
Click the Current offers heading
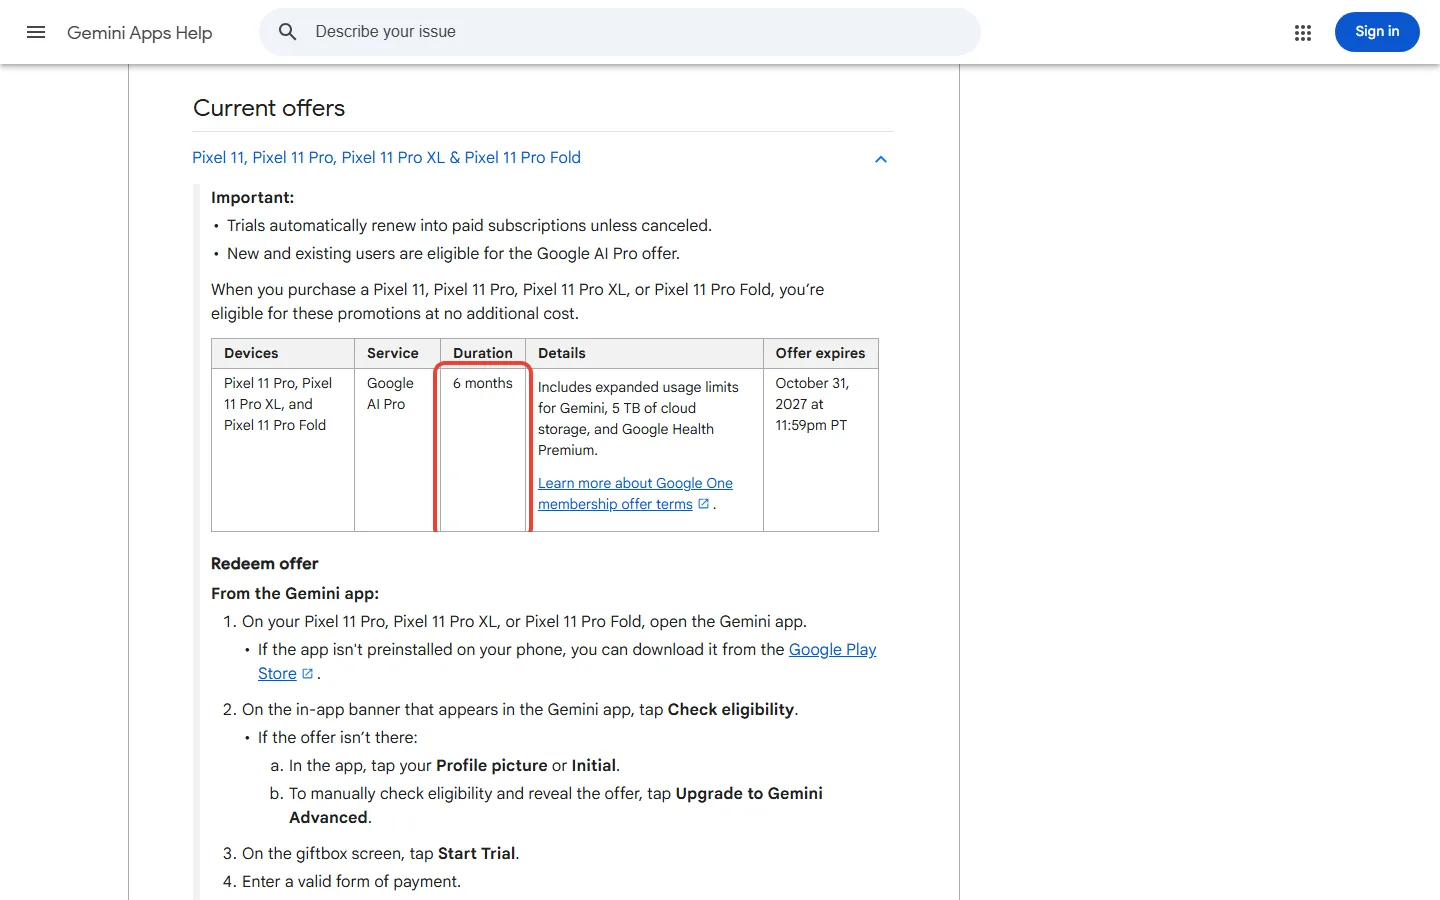pyautogui.click(x=269, y=108)
